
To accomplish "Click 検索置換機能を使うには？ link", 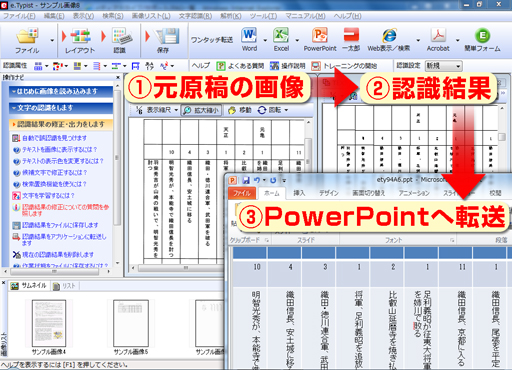I will (55, 184).
